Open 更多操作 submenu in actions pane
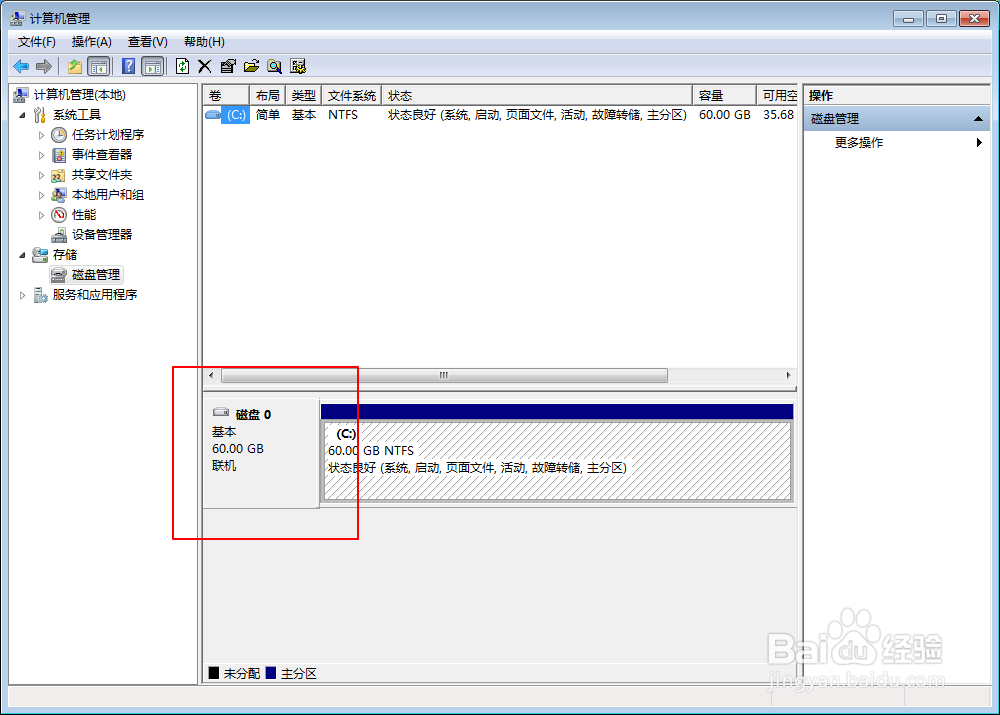The image size is (1000, 715). coord(896,143)
